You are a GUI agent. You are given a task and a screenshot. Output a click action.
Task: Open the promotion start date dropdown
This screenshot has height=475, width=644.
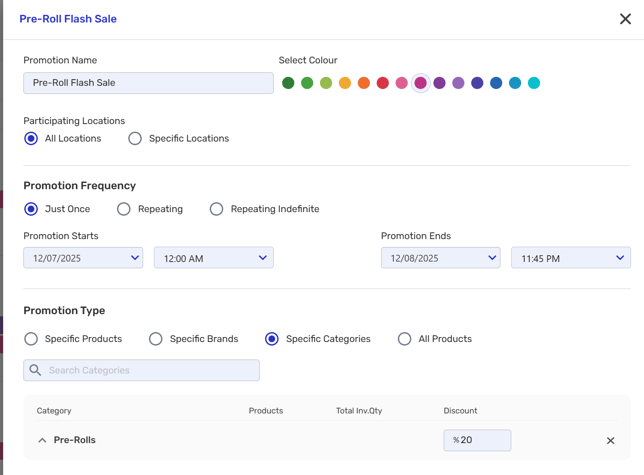[x=83, y=258]
